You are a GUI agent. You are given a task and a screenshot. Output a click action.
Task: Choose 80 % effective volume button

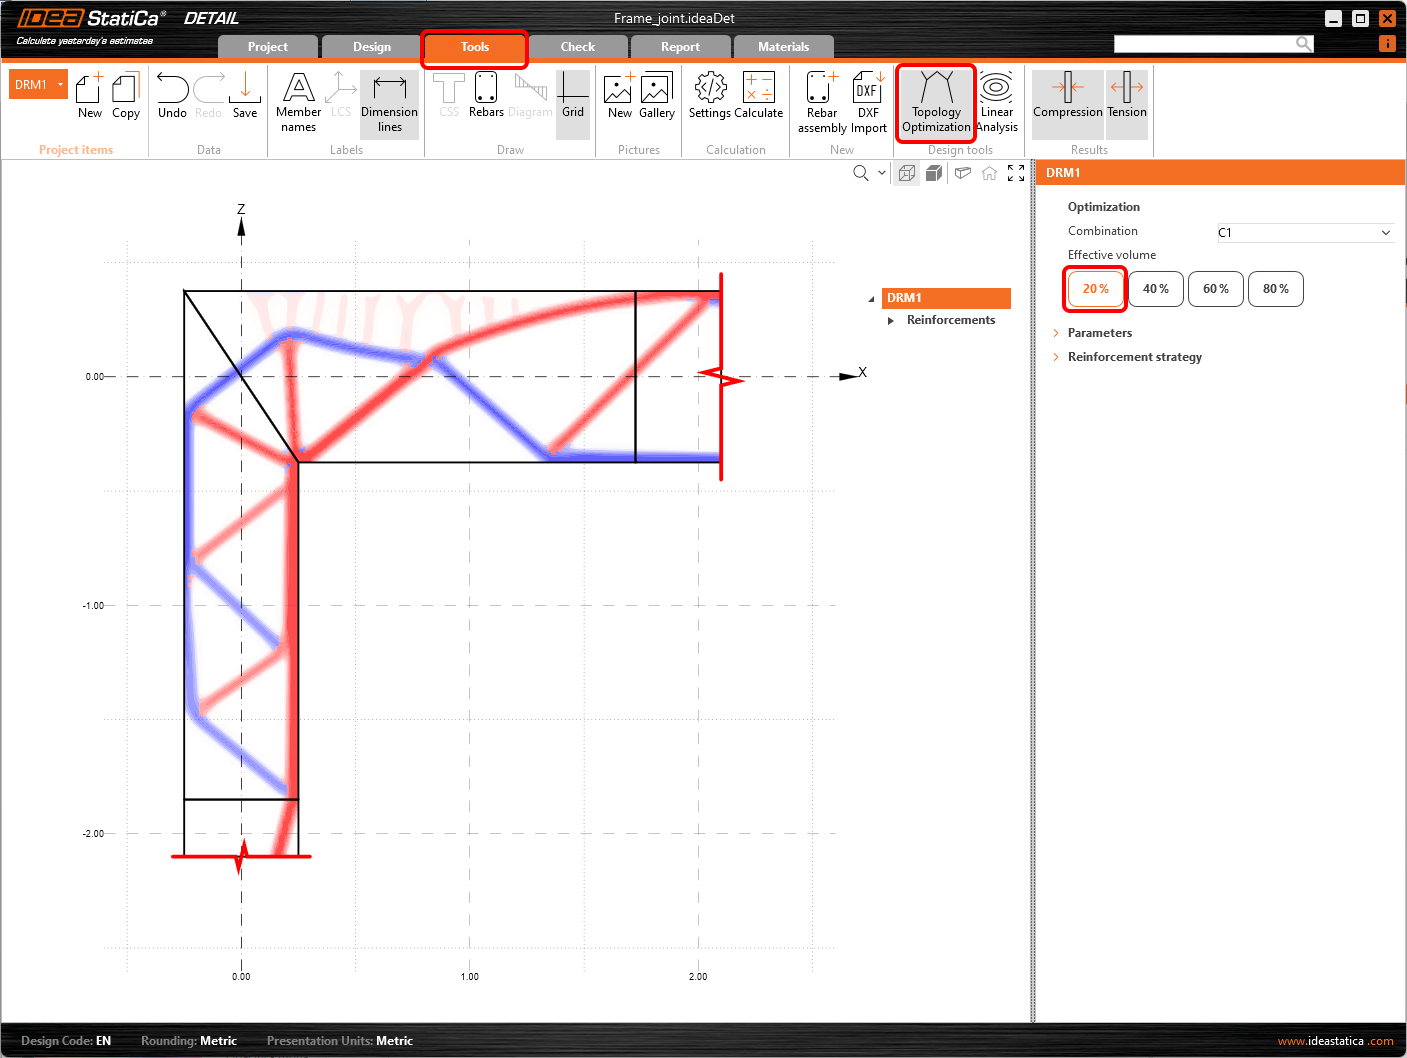pos(1276,289)
